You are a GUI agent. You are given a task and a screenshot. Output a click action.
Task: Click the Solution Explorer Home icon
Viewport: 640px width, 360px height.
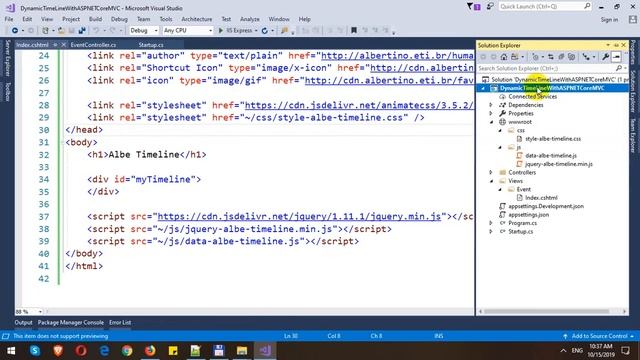pos(504,57)
